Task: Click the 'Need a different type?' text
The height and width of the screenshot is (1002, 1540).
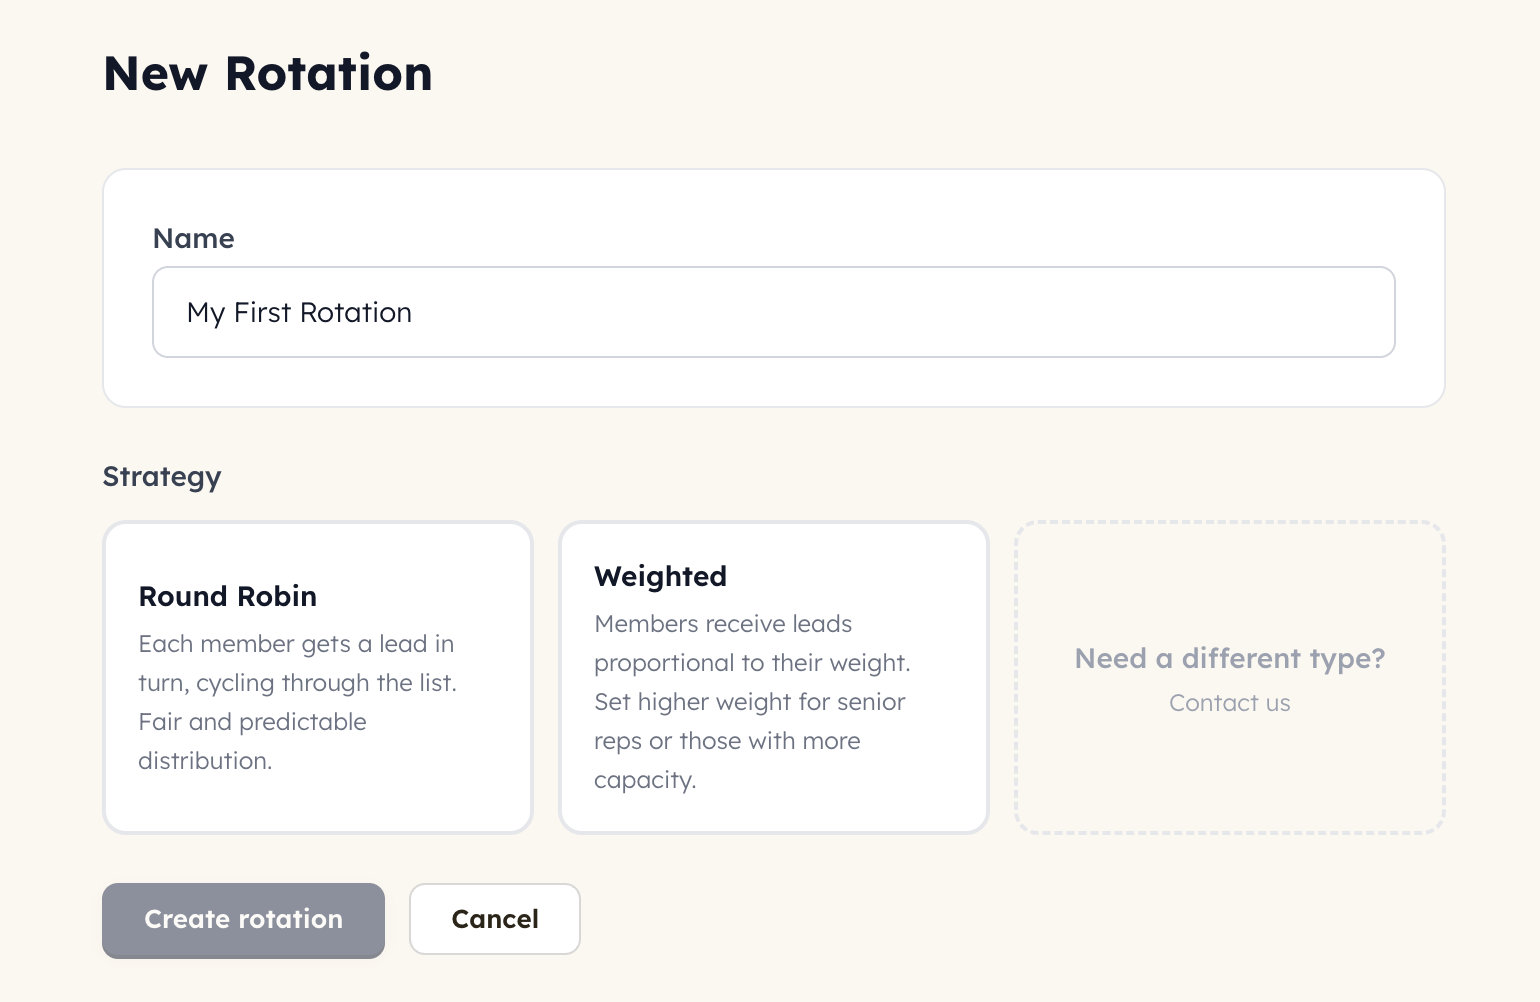Action: click(1229, 658)
